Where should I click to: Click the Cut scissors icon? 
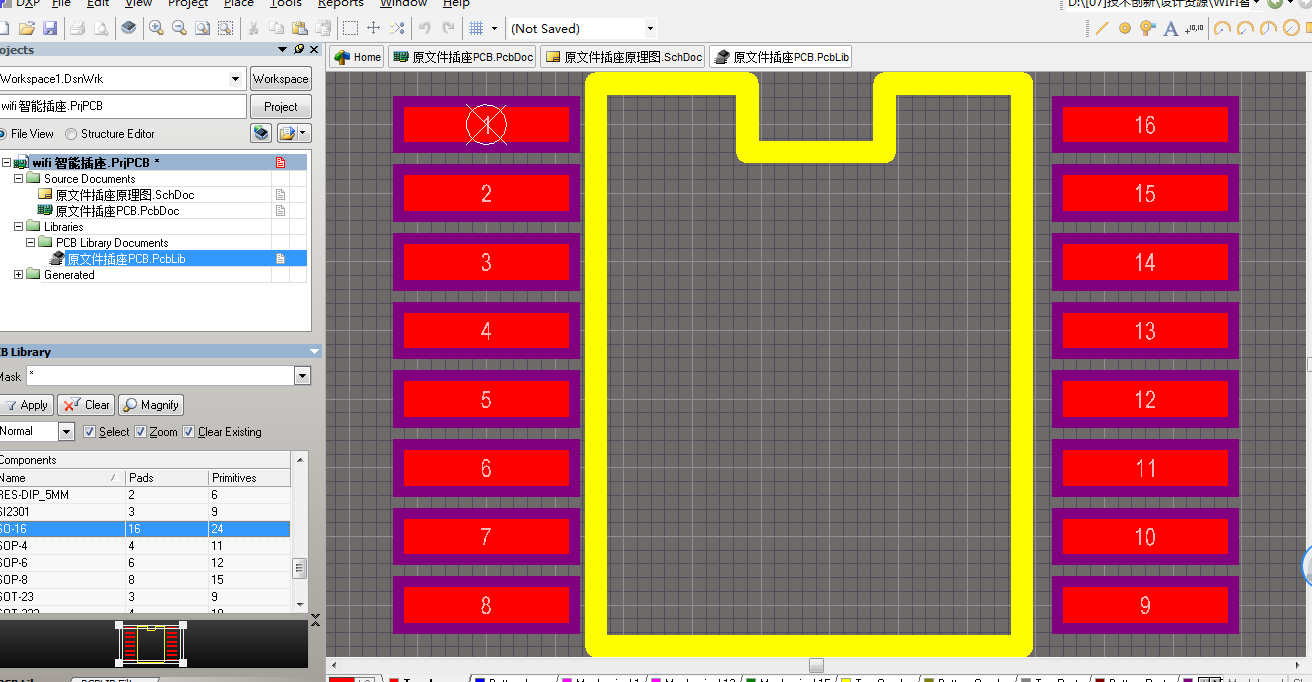coord(253,28)
